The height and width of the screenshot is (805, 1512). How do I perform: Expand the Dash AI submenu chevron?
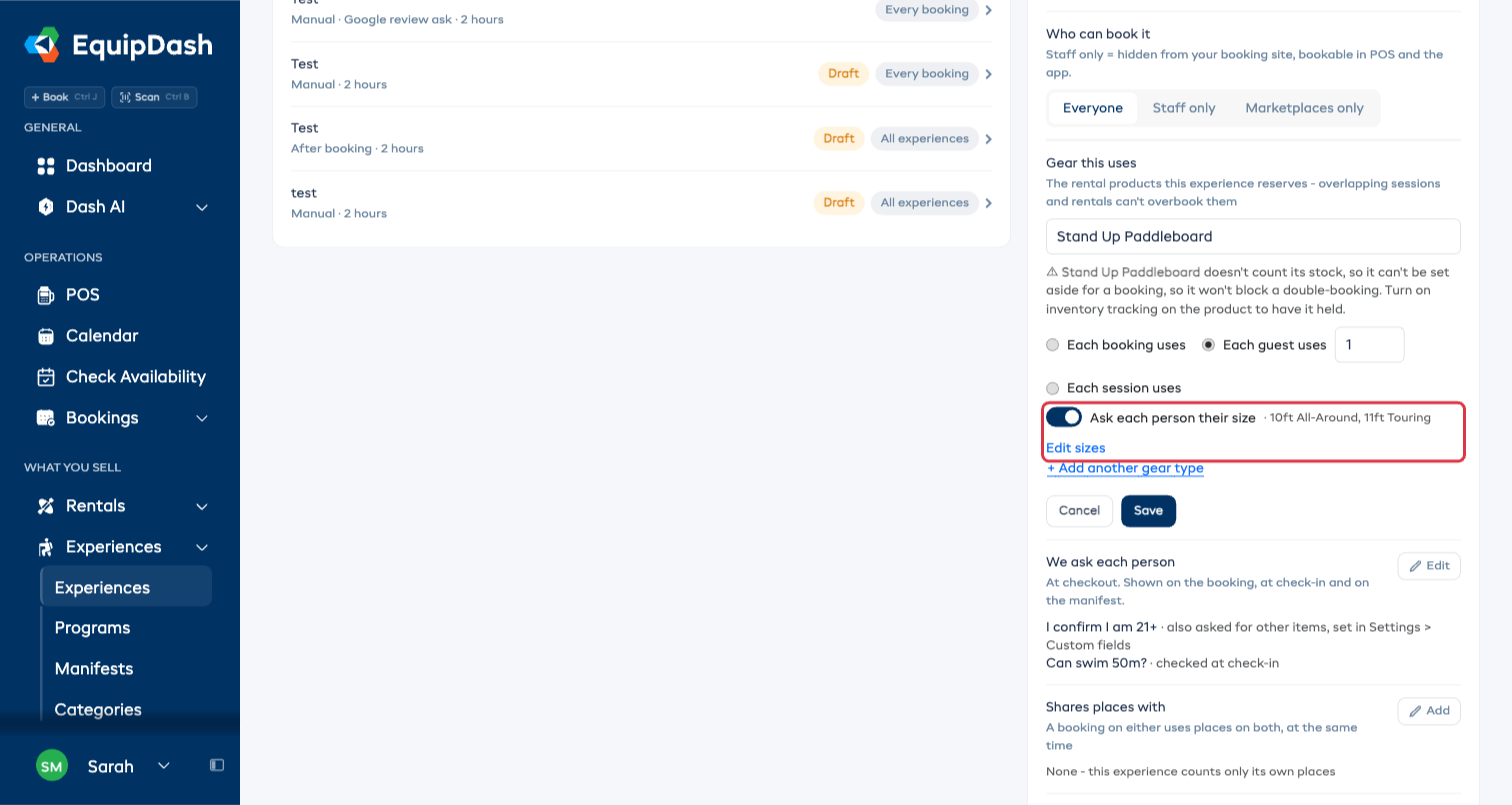(201, 207)
